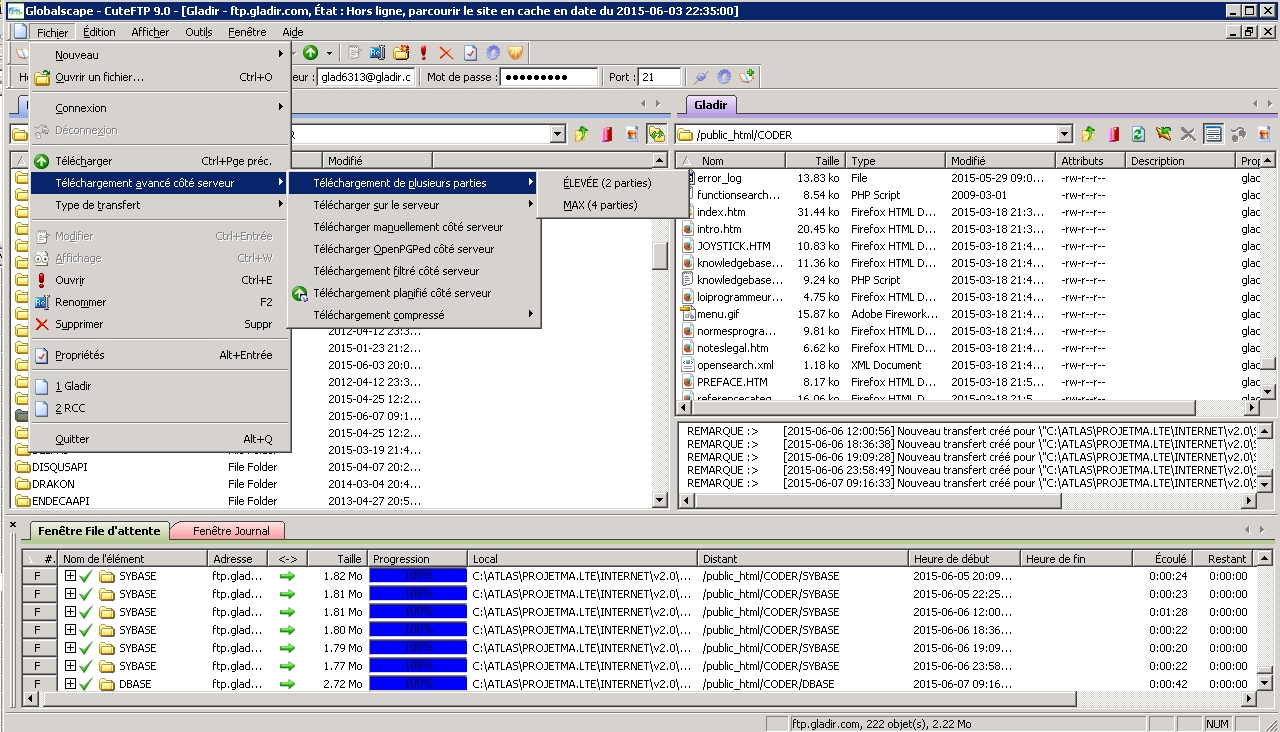The image size is (1280, 732).
Task: Click the red X delete icon in main toolbar
Action: point(446,53)
